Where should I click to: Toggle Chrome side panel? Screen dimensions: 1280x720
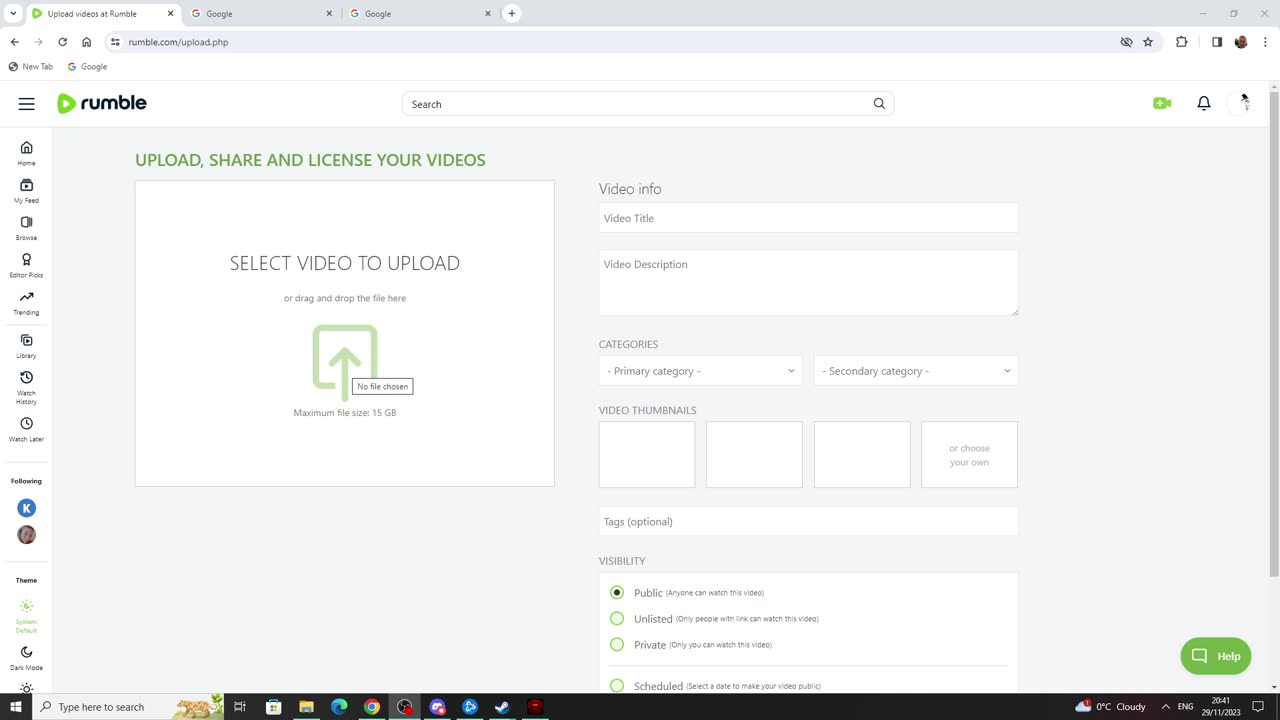coord(1217,42)
